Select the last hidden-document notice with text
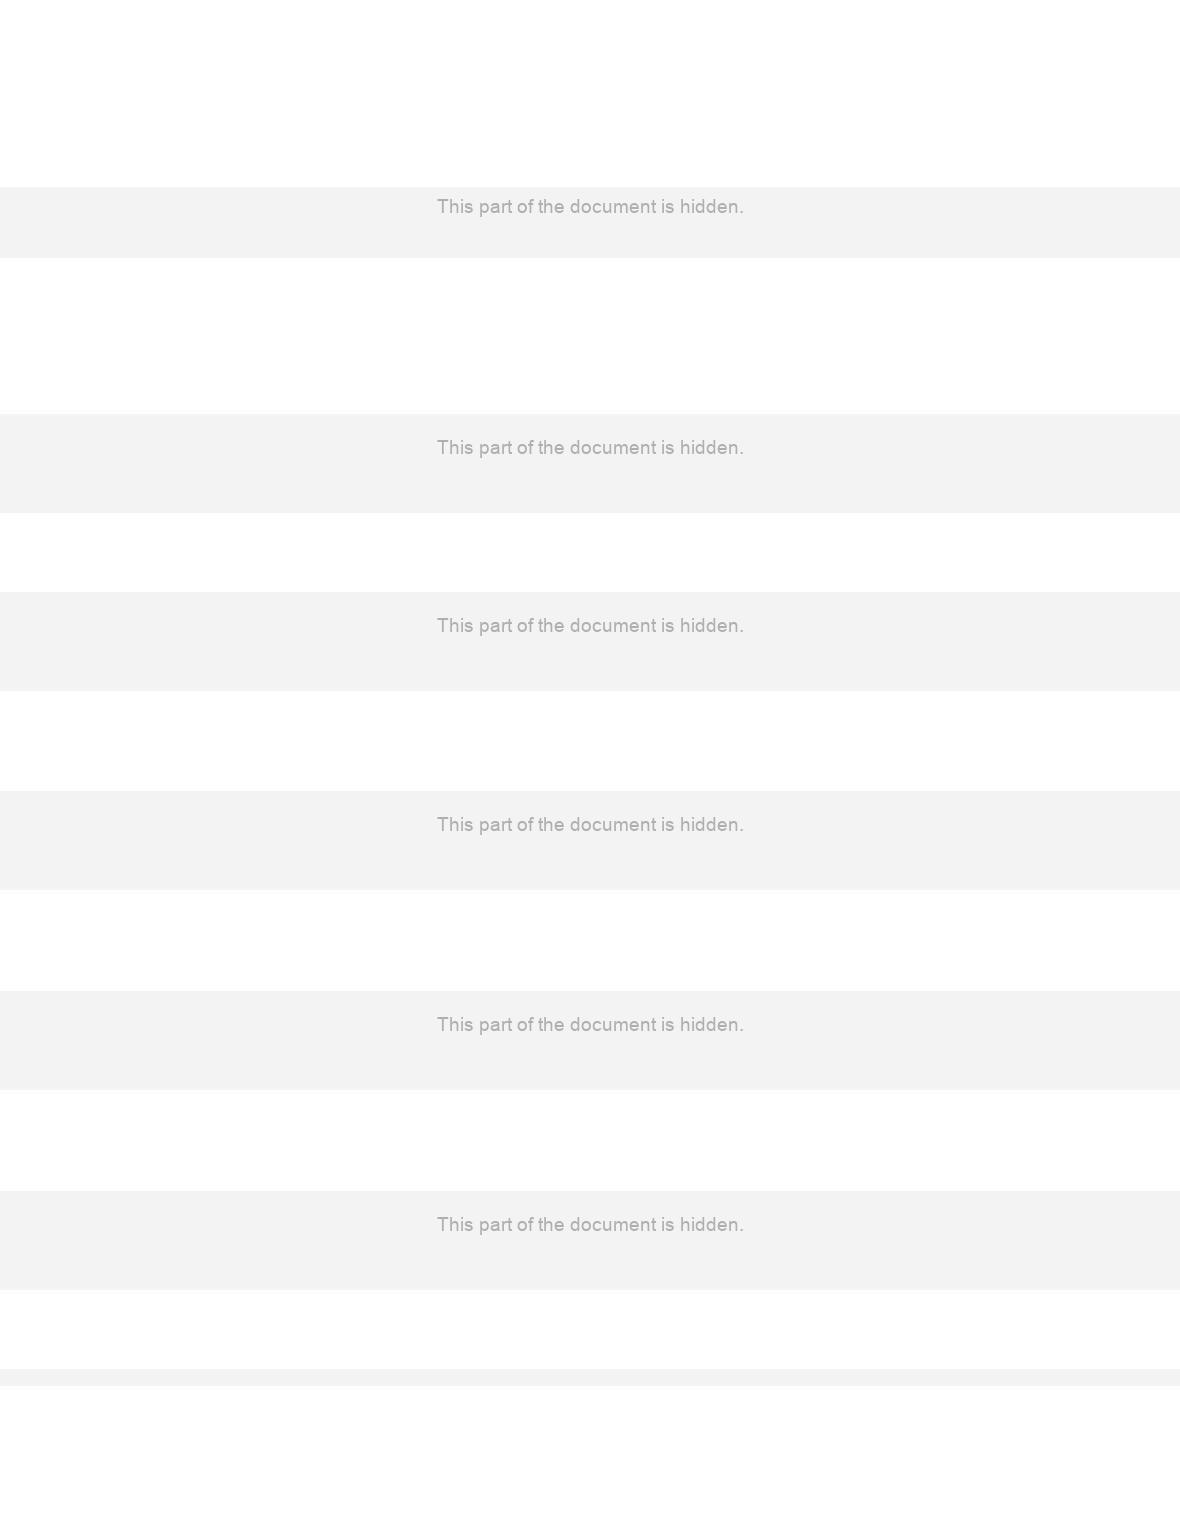The width and height of the screenshot is (1180, 1527). [x=590, y=1240]
